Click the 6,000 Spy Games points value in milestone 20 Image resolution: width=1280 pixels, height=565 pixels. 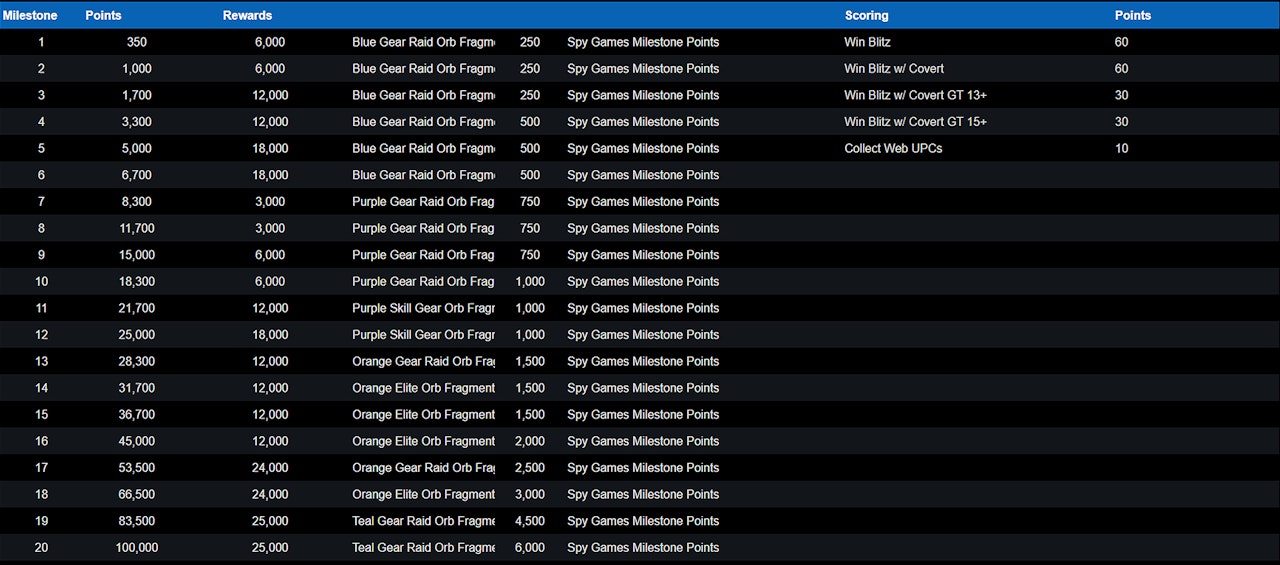tap(529, 547)
